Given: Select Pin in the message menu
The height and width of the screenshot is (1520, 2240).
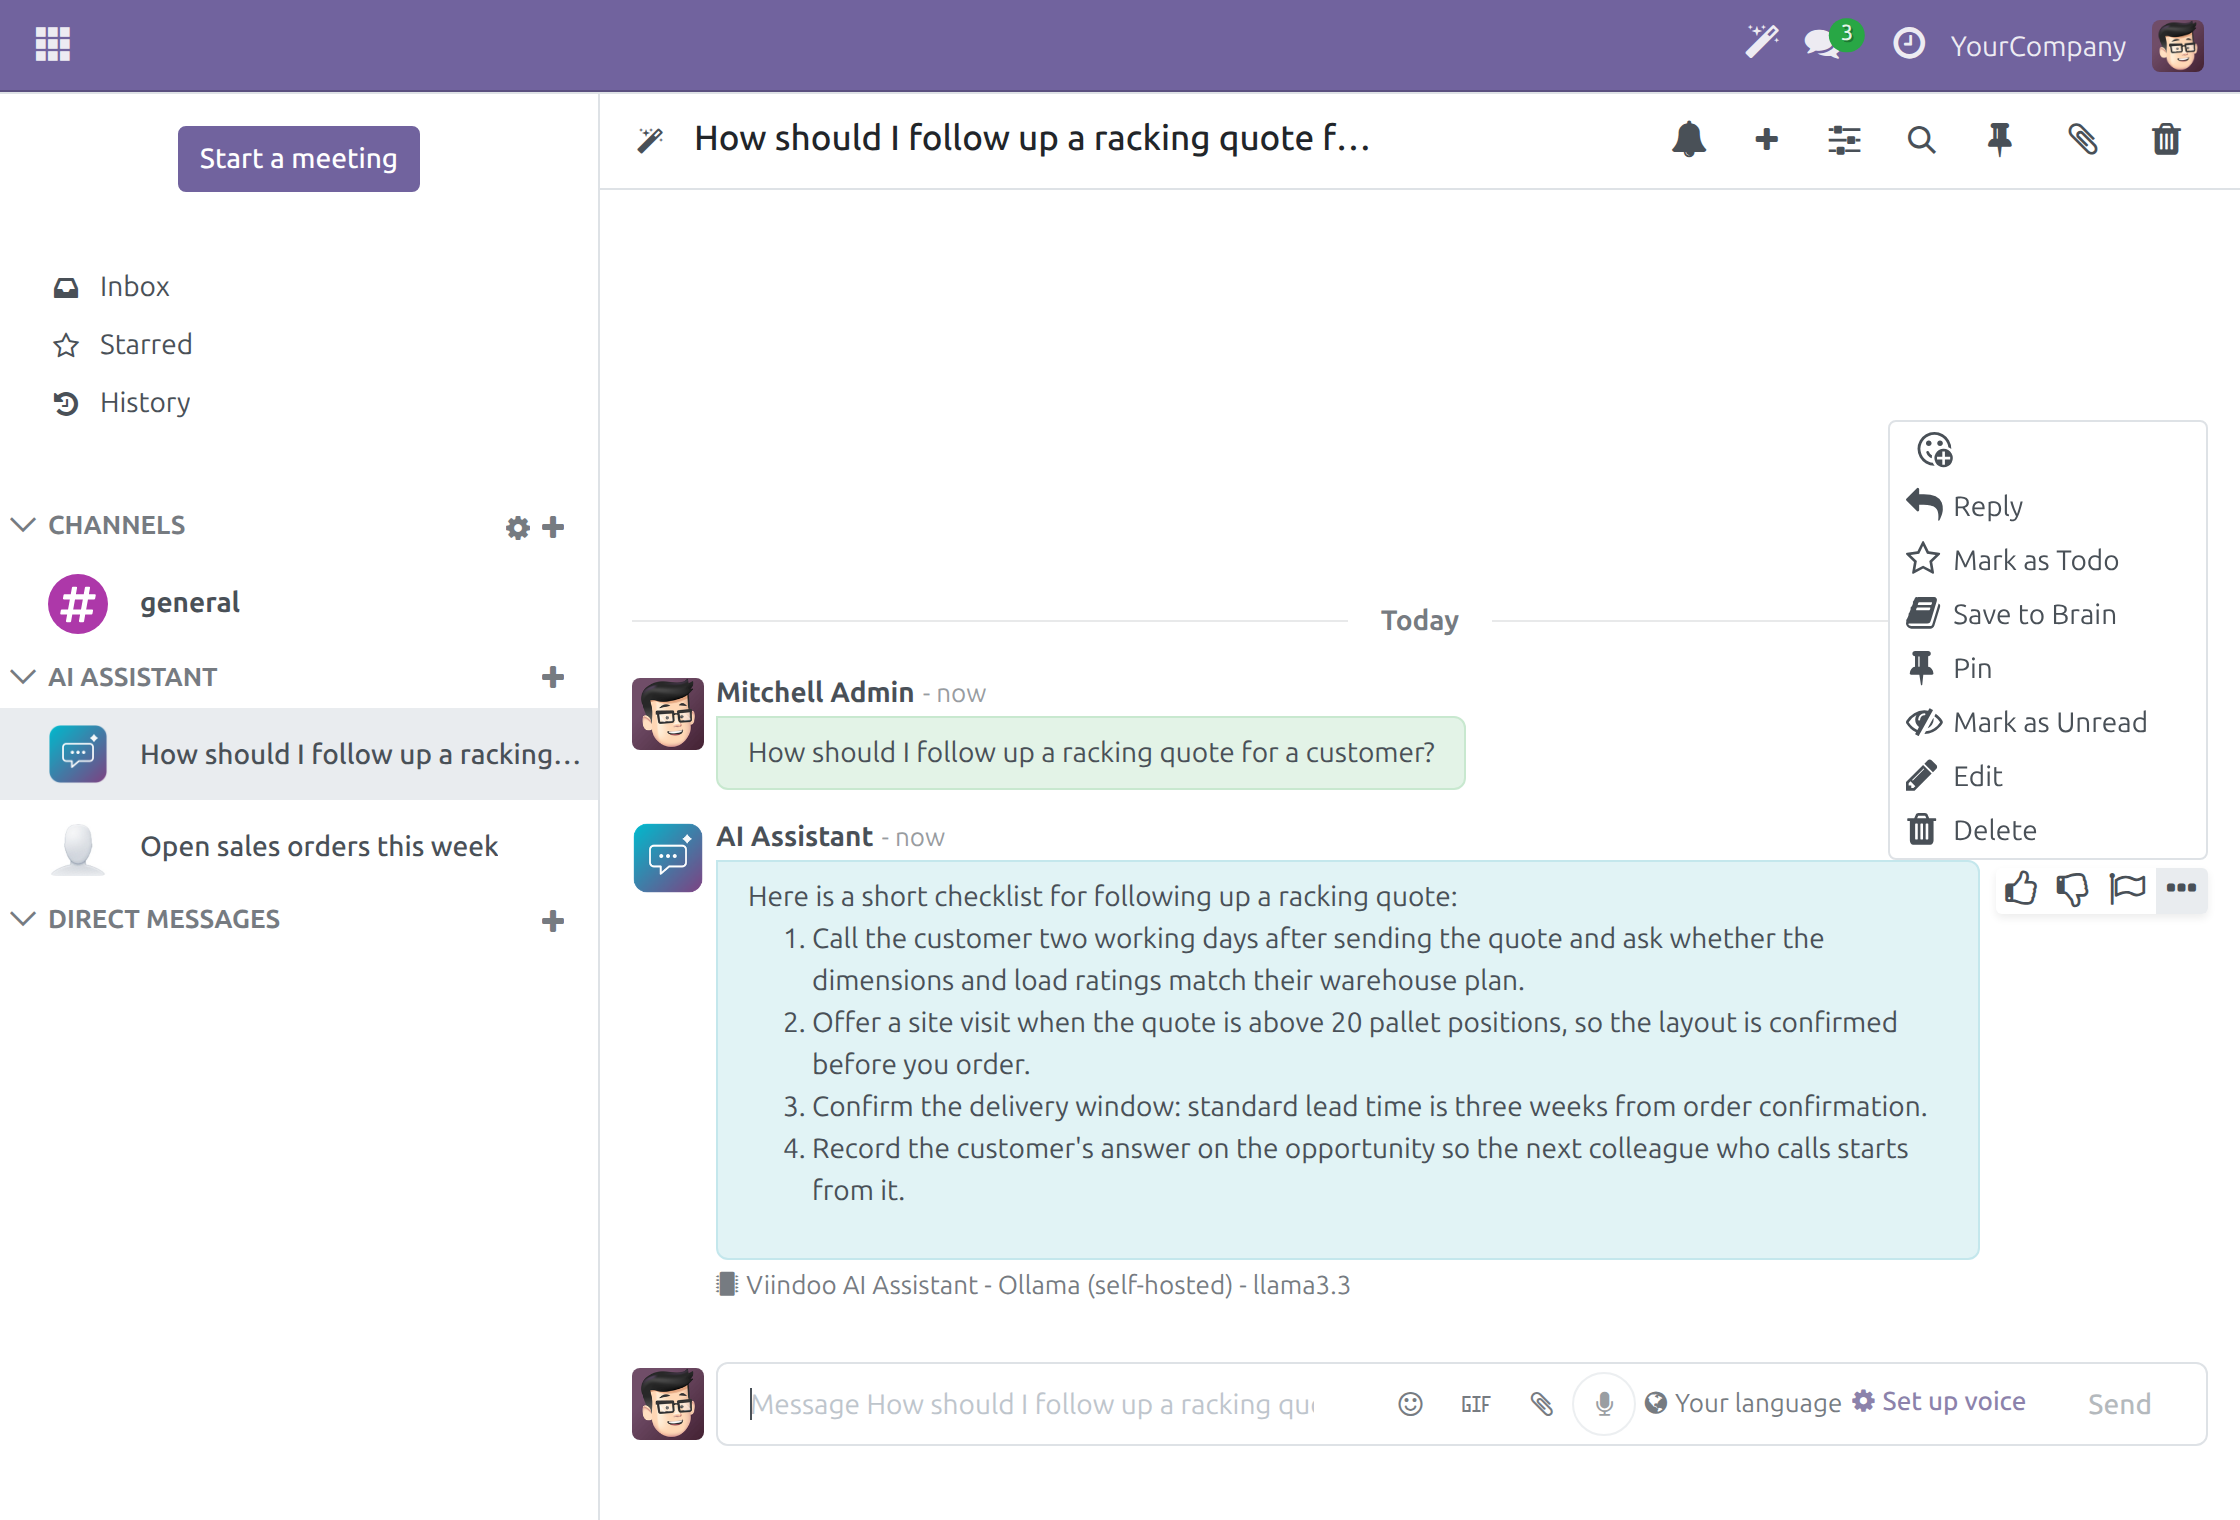Looking at the screenshot, I should point(2047,668).
